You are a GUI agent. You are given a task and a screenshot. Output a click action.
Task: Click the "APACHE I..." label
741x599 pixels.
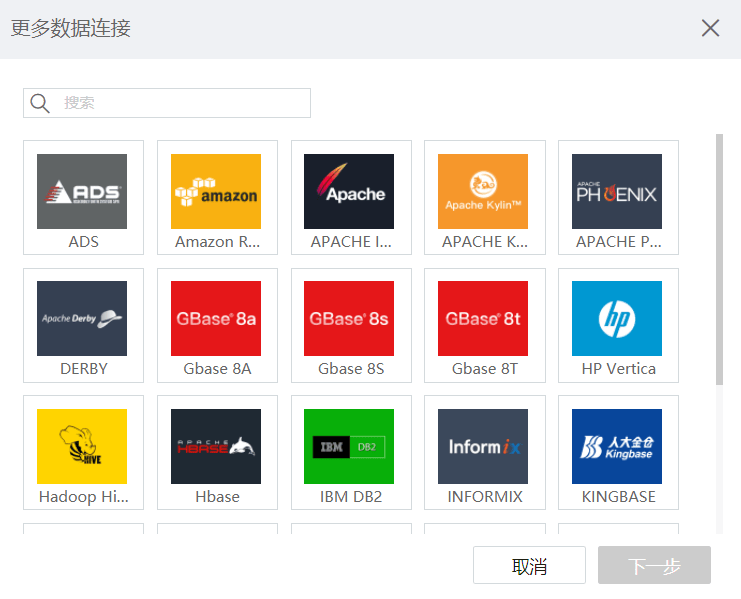[351, 242]
